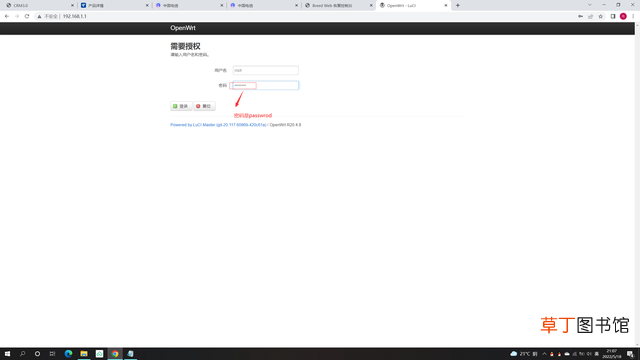The image size is (640, 360).
Task: Open the Chrome profile avatar
Action: coord(623,16)
